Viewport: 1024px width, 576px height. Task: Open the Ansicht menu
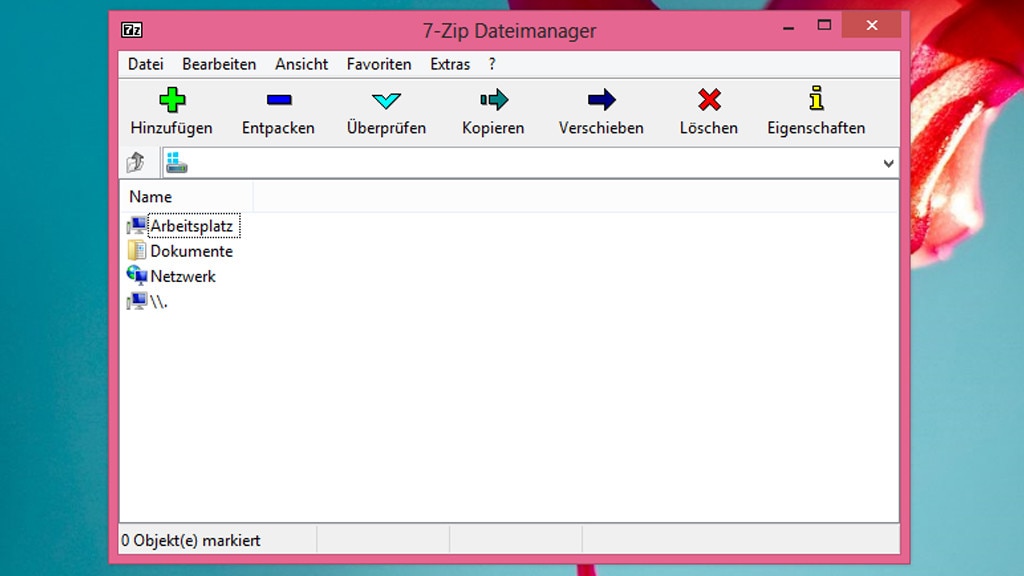(x=301, y=64)
